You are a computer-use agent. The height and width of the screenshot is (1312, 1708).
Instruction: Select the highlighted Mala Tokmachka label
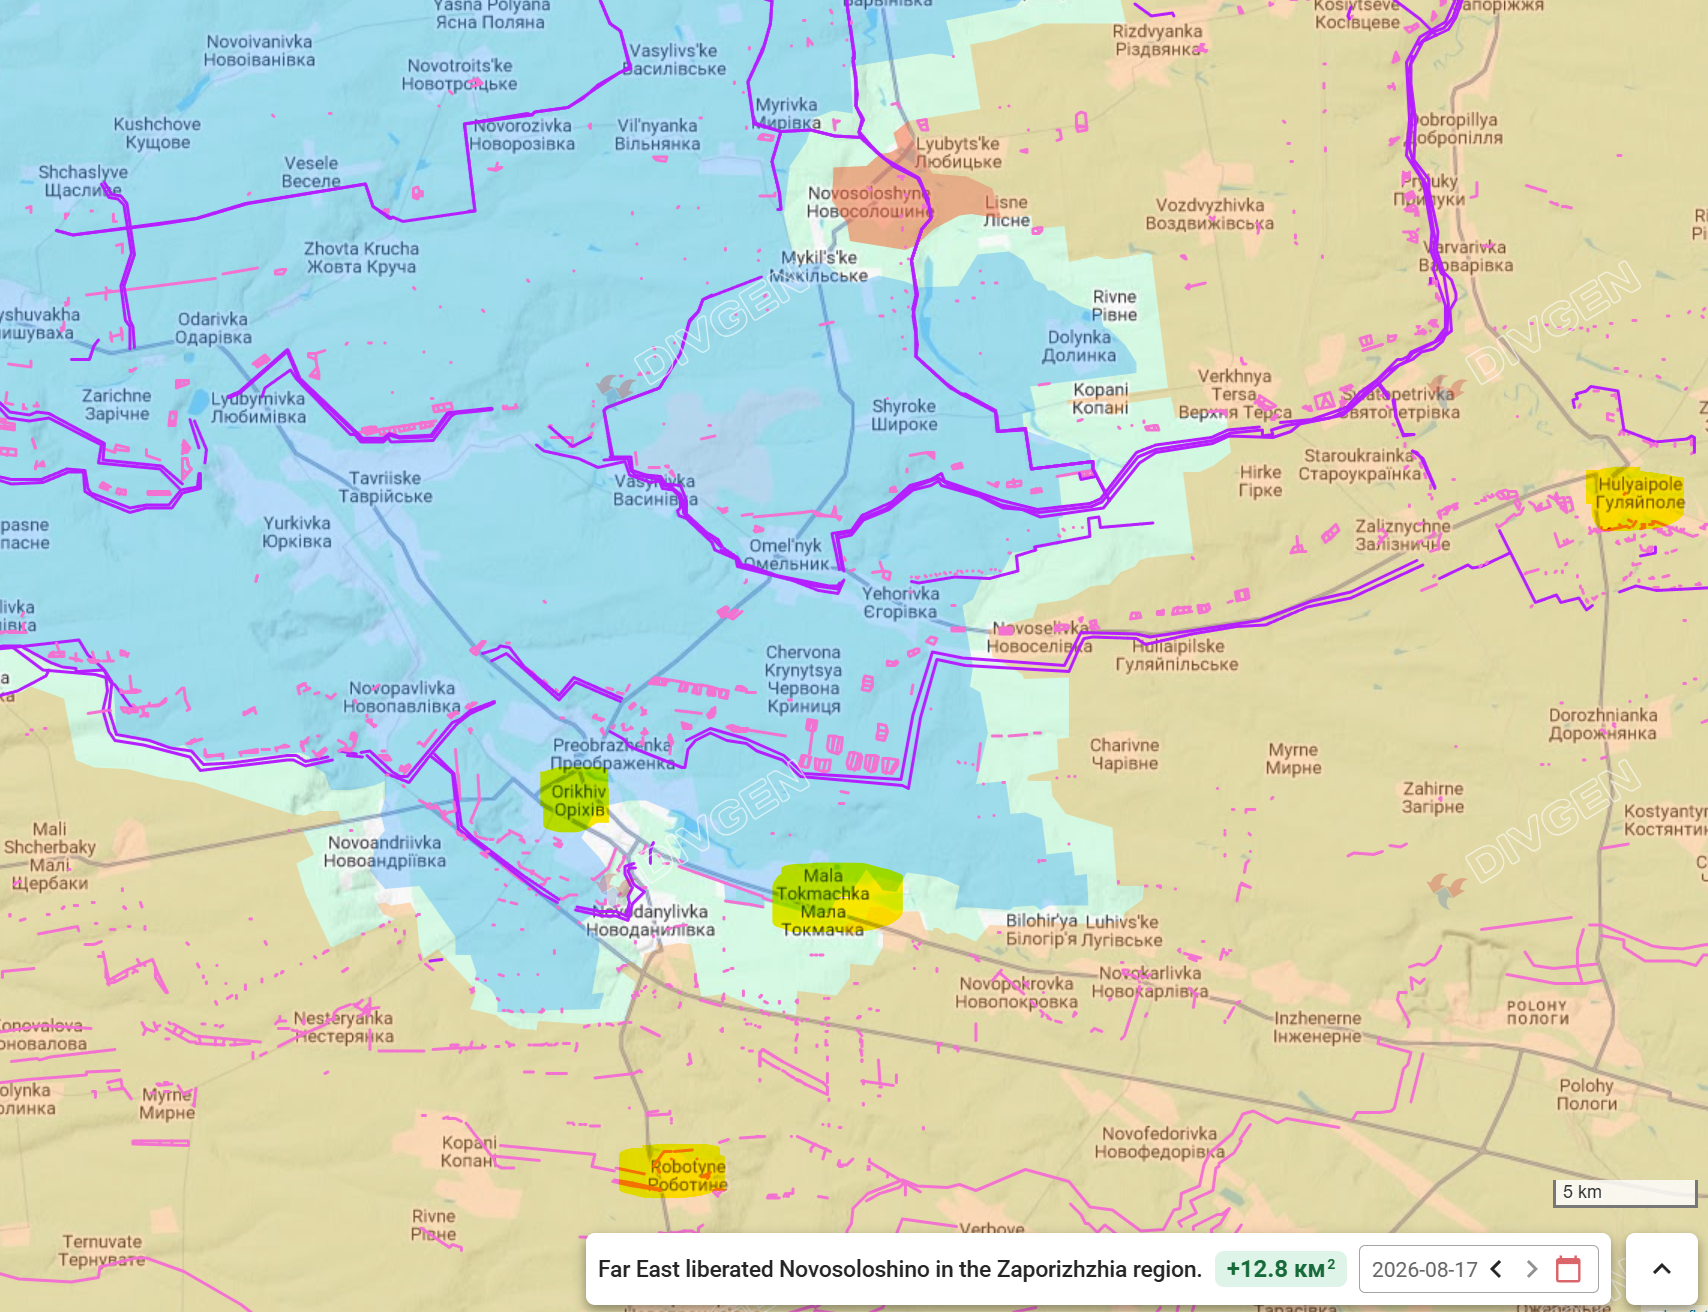point(824,902)
